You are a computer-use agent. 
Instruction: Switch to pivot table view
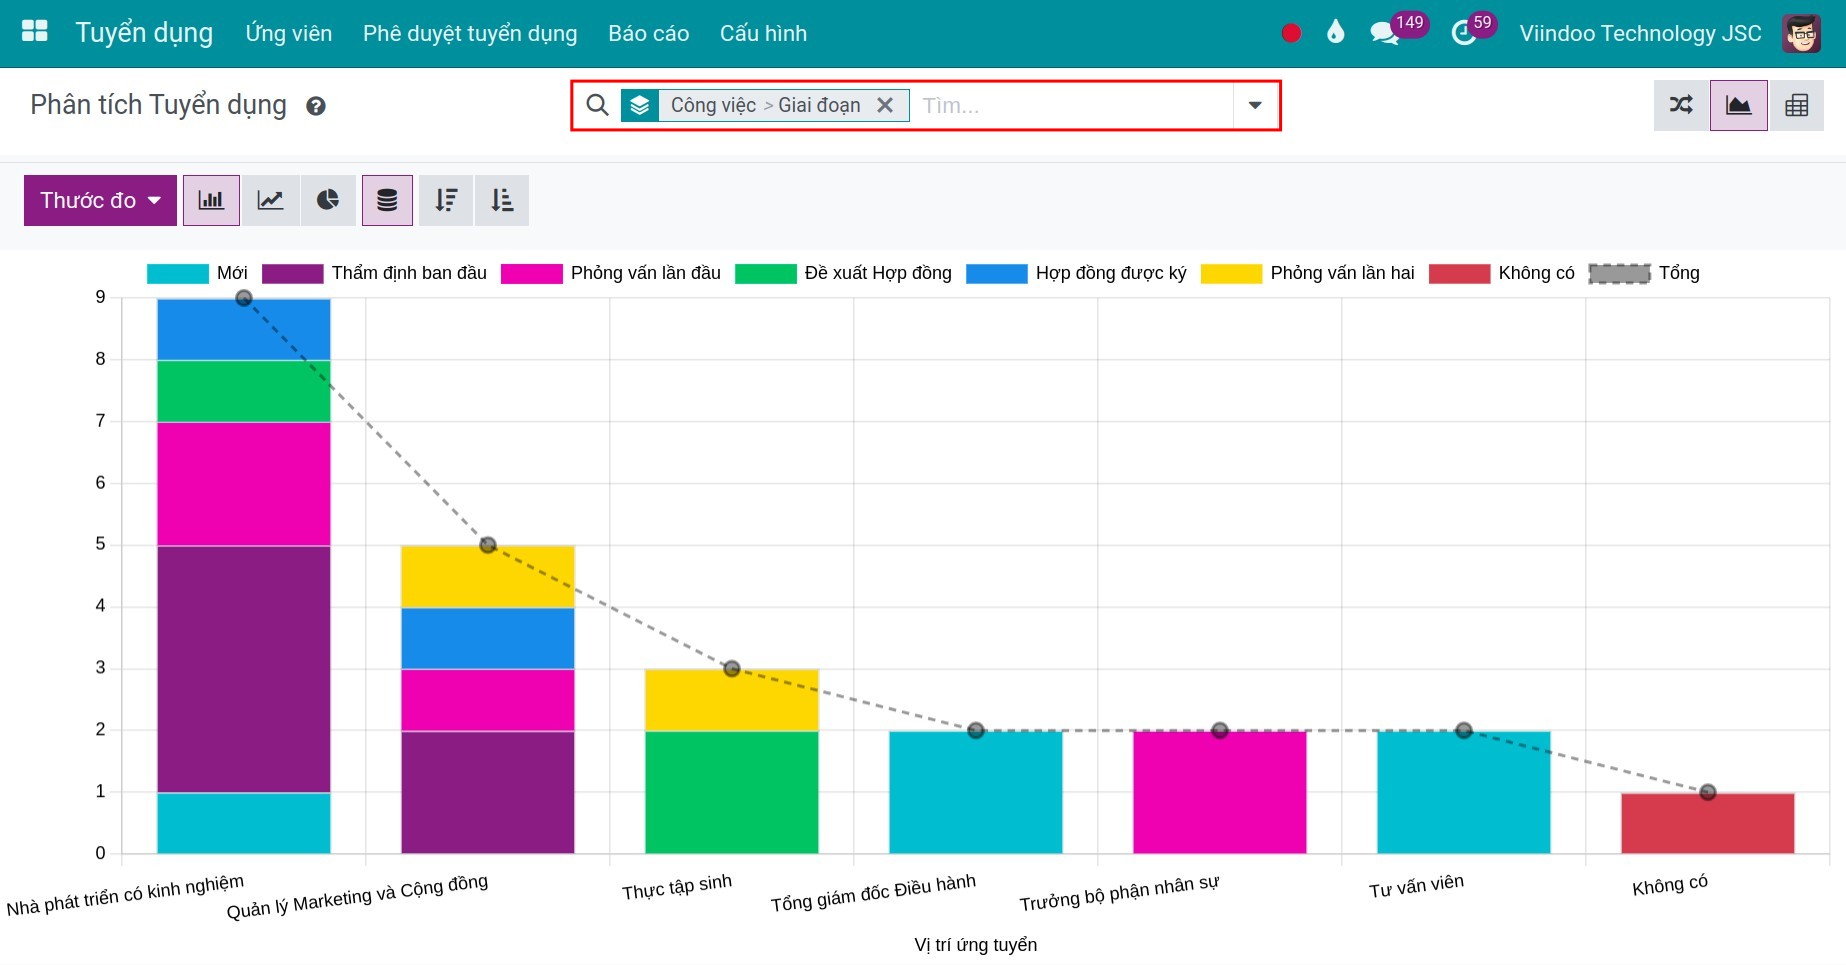pos(1796,105)
